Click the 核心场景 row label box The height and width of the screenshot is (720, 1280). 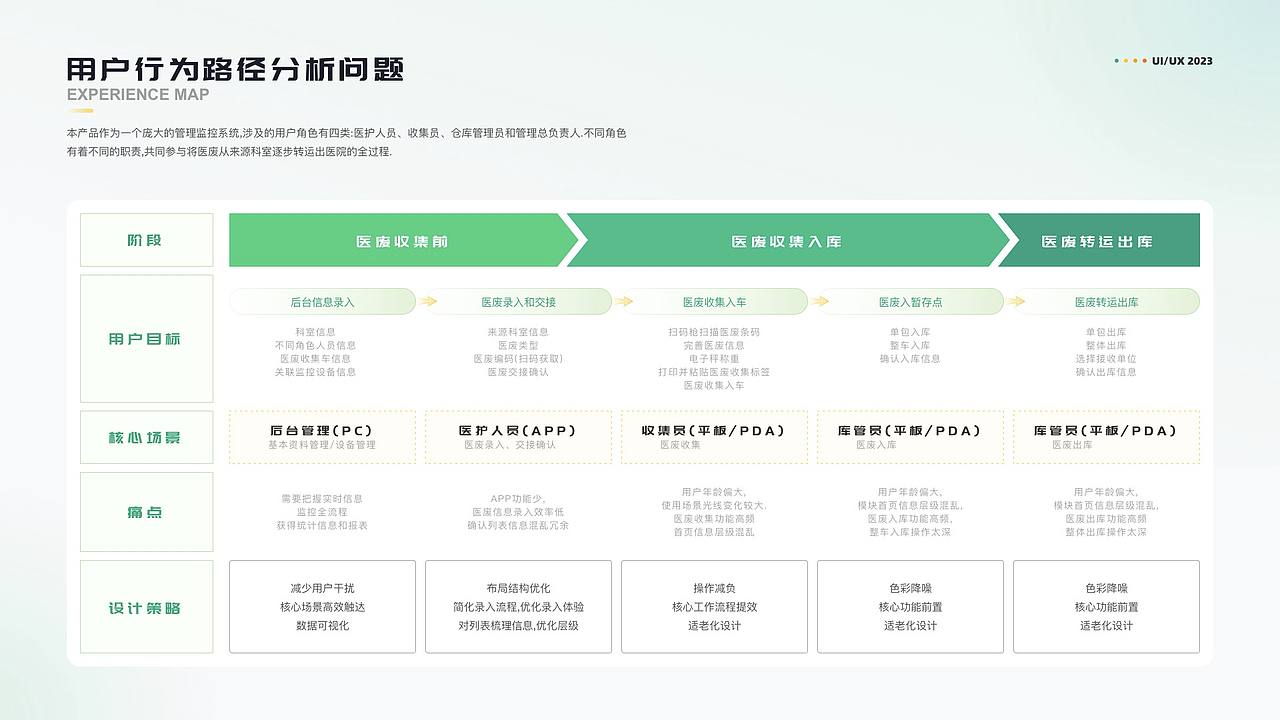tap(147, 437)
